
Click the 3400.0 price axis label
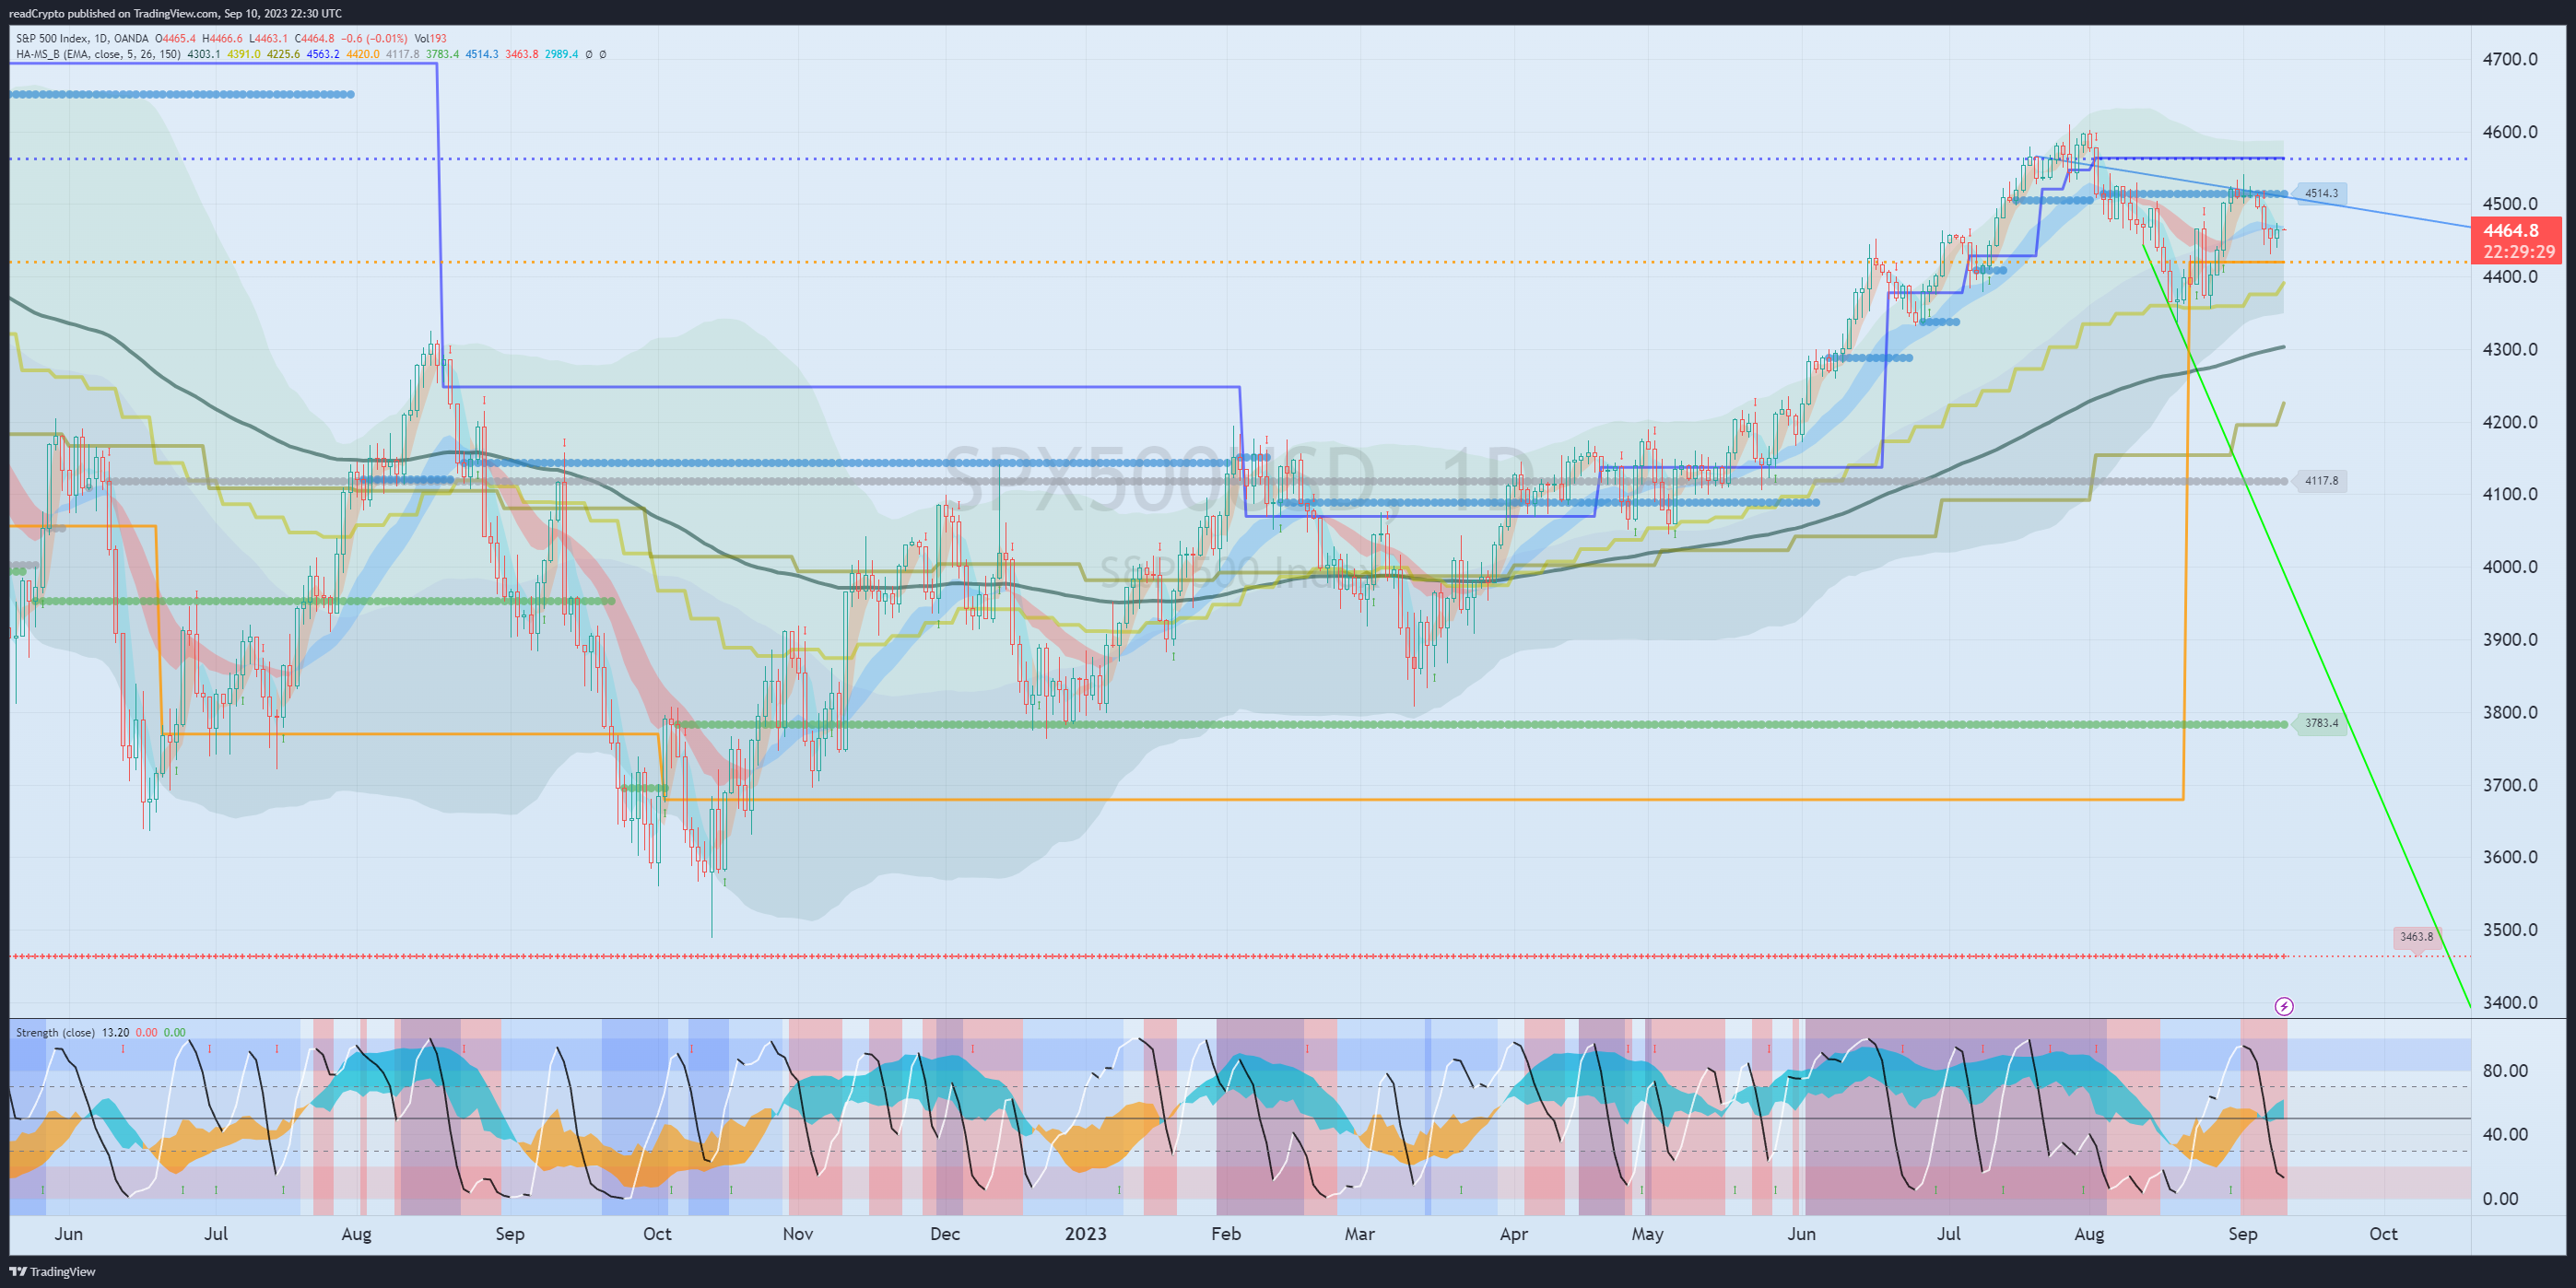(2510, 1002)
